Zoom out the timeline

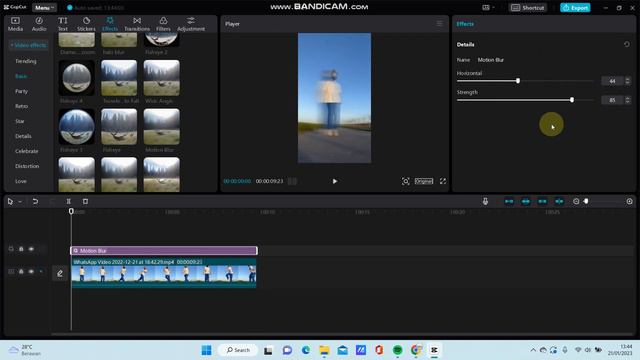click(576, 201)
